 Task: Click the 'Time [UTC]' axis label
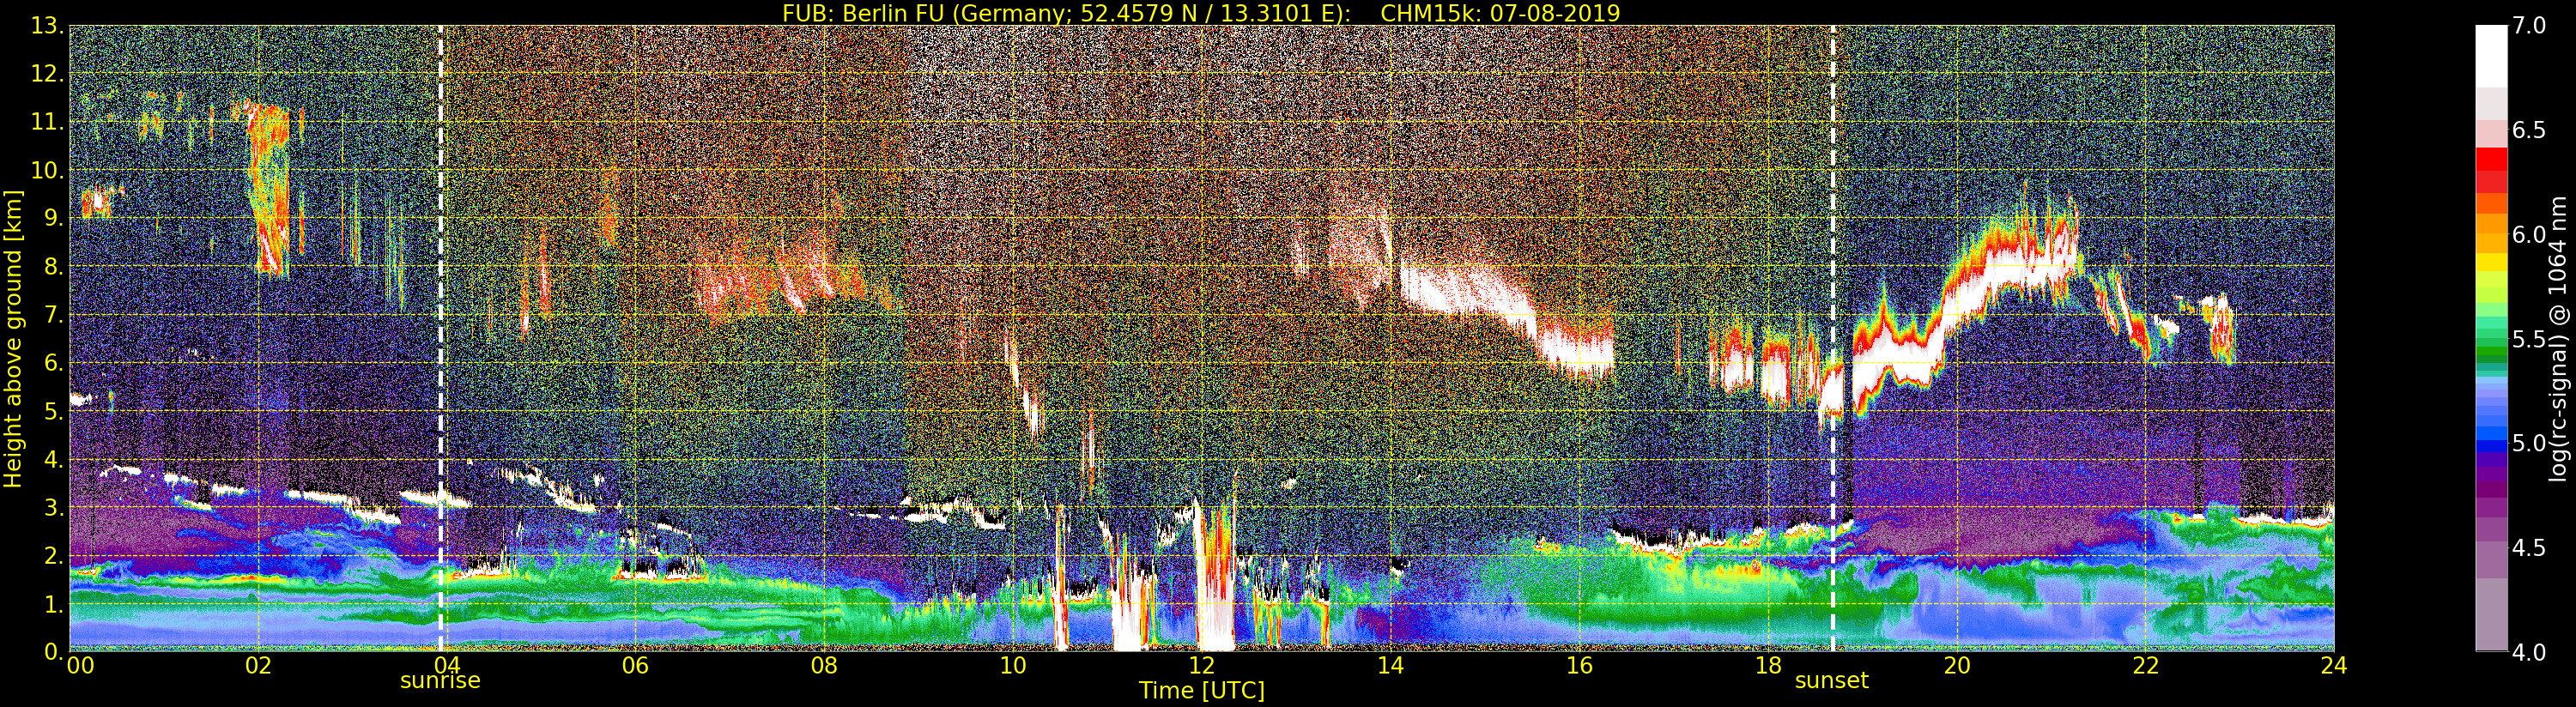(x=1202, y=690)
